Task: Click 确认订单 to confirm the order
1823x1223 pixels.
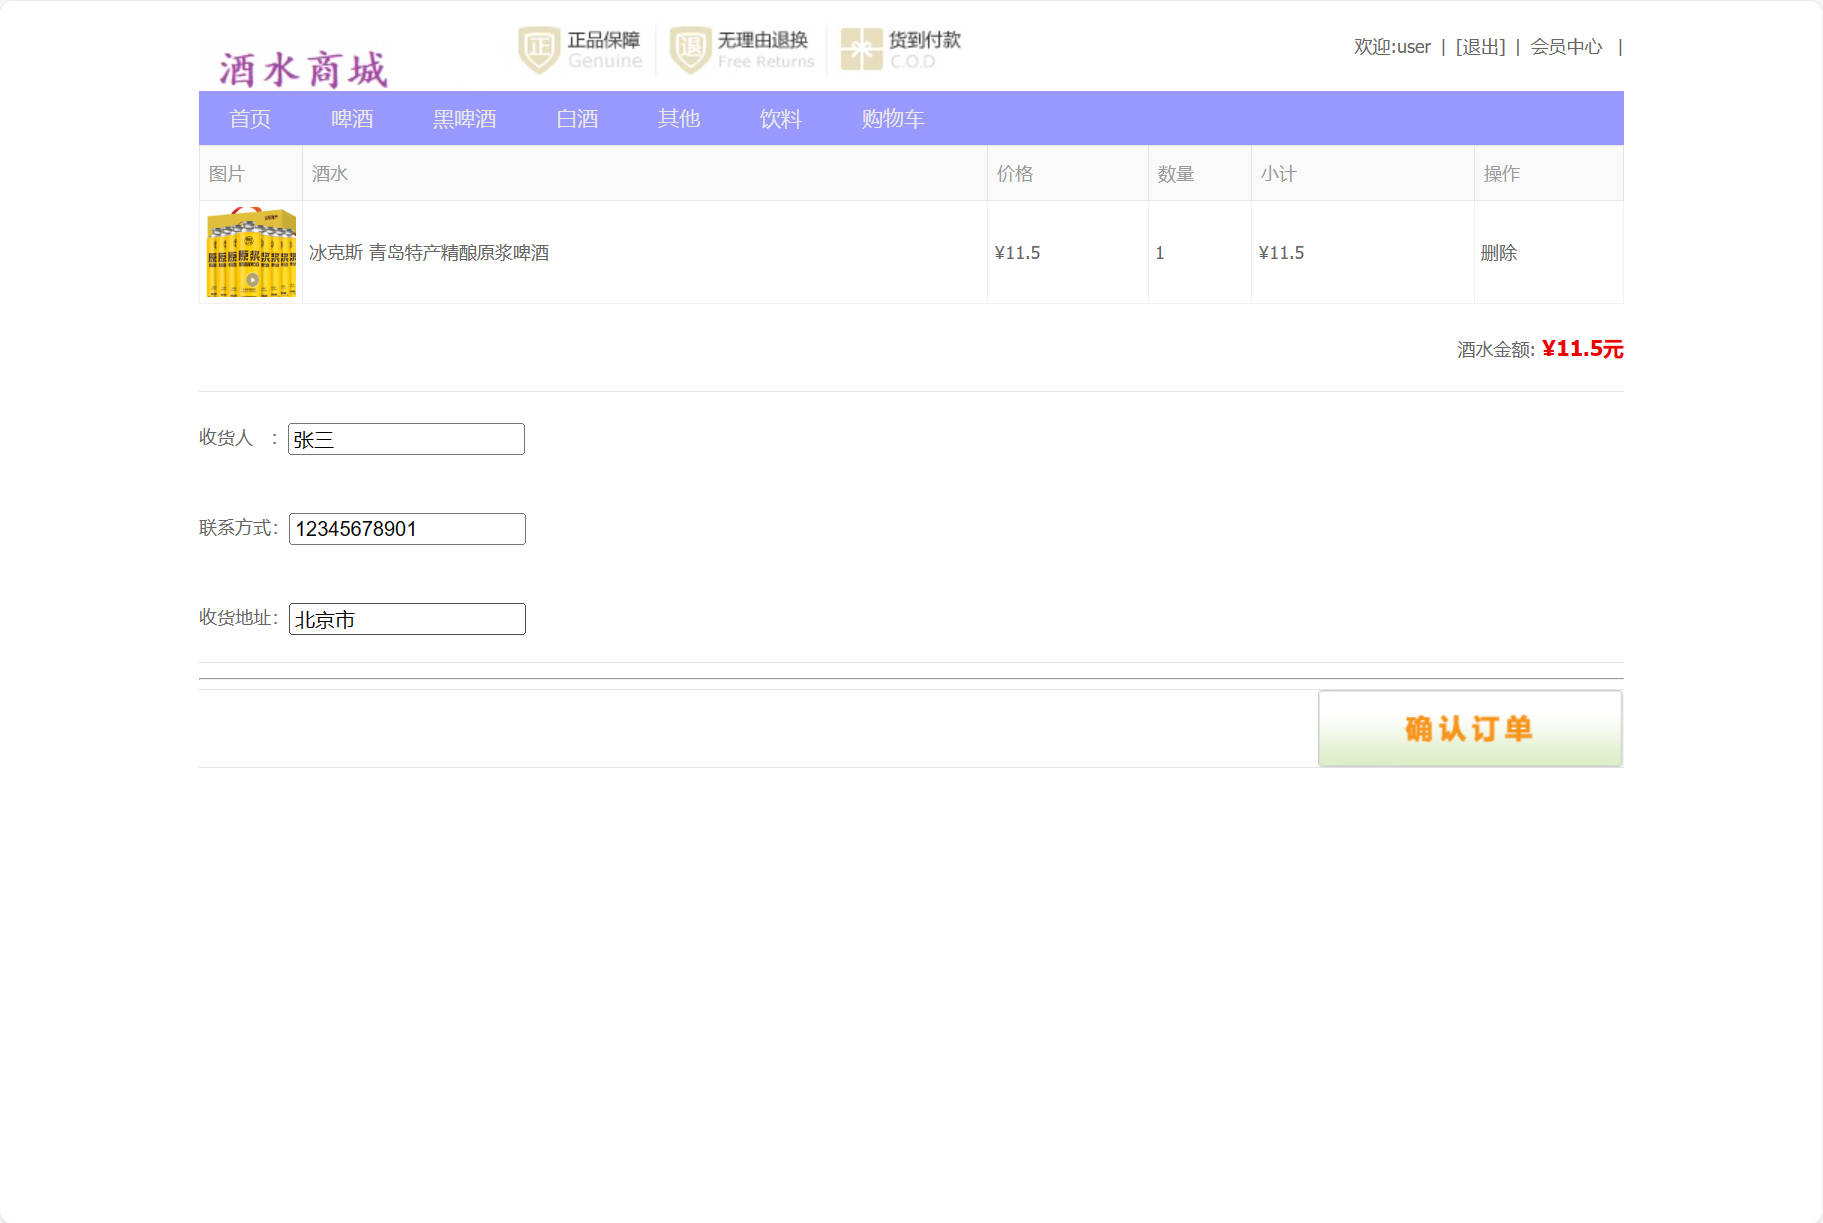Action: pos(1468,728)
